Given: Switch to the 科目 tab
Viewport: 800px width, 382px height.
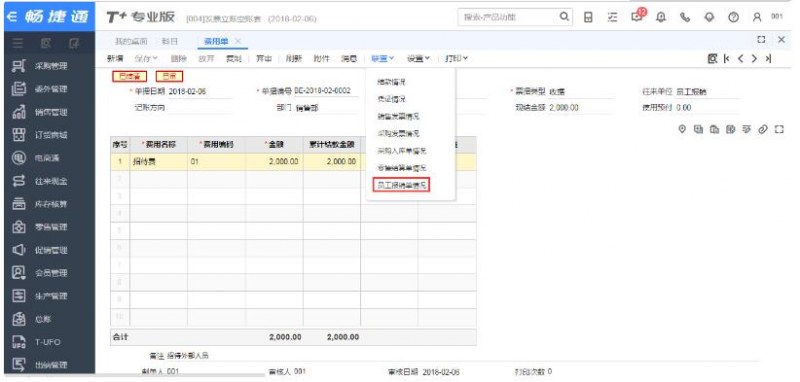Looking at the screenshot, I should tap(169, 41).
